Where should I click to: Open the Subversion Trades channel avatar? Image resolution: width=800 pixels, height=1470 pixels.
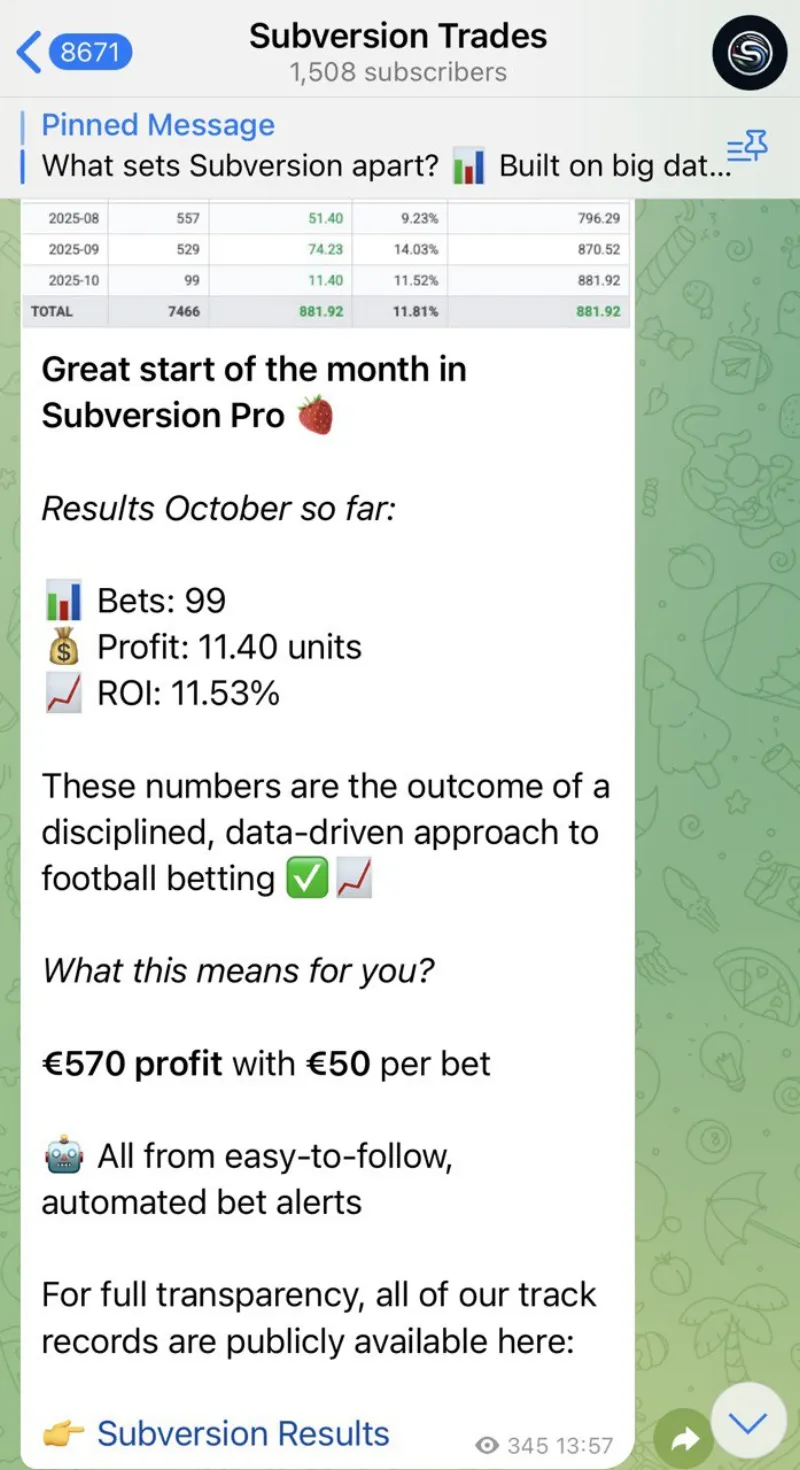(x=749, y=53)
